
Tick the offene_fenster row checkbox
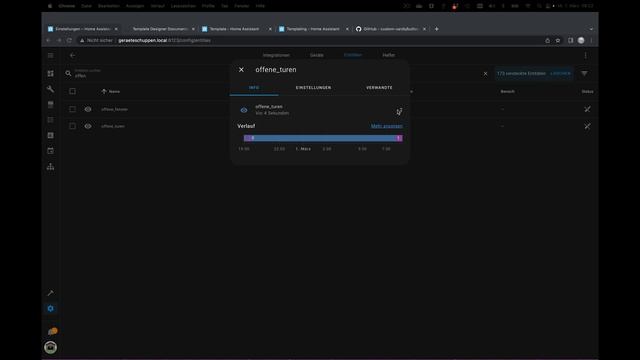[72, 109]
